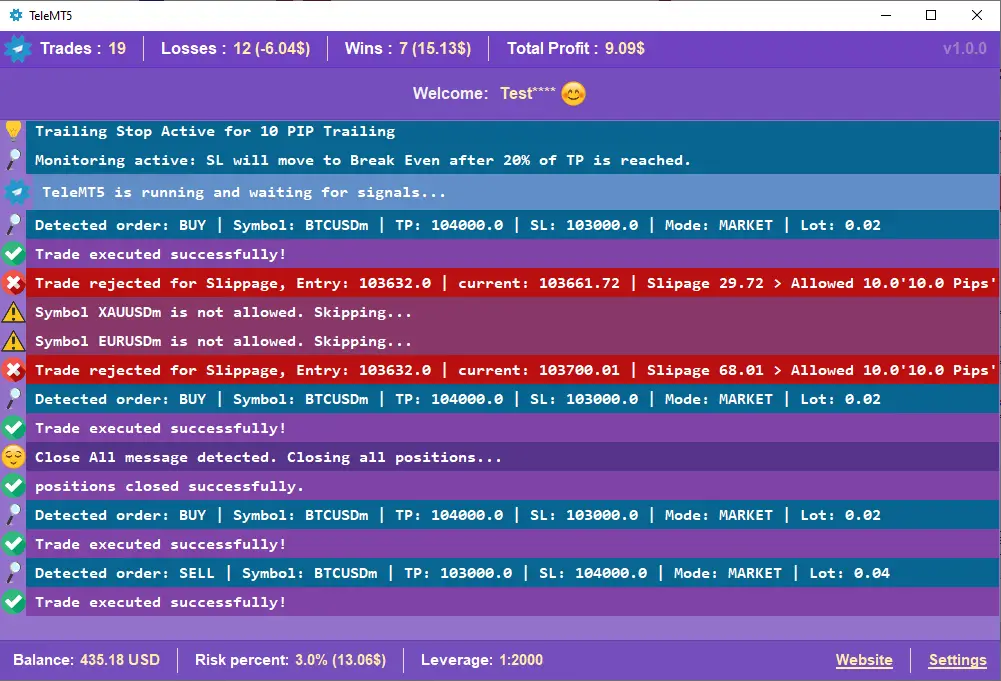
Task: Click the Total Profit value in header
Action: point(624,48)
